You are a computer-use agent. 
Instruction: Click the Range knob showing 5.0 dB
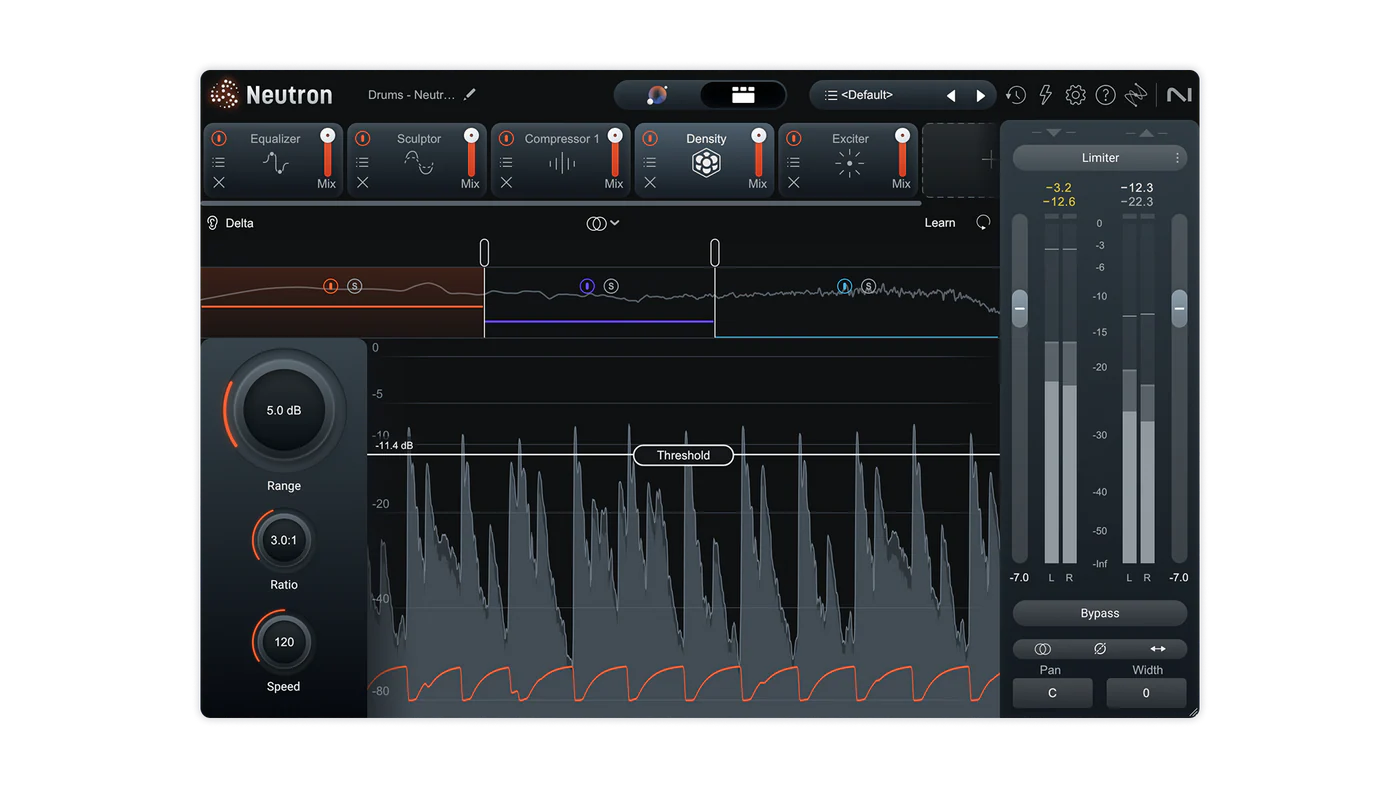[284, 410]
